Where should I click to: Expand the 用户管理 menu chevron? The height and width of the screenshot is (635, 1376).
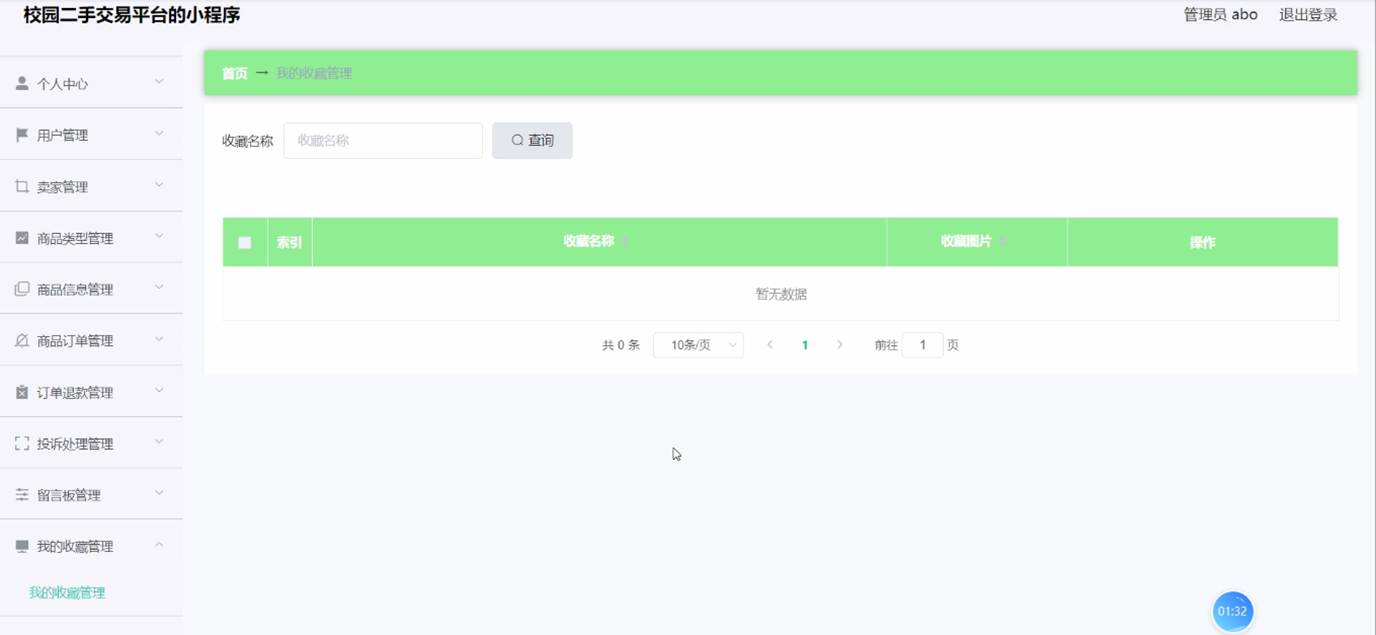coord(159,133)
